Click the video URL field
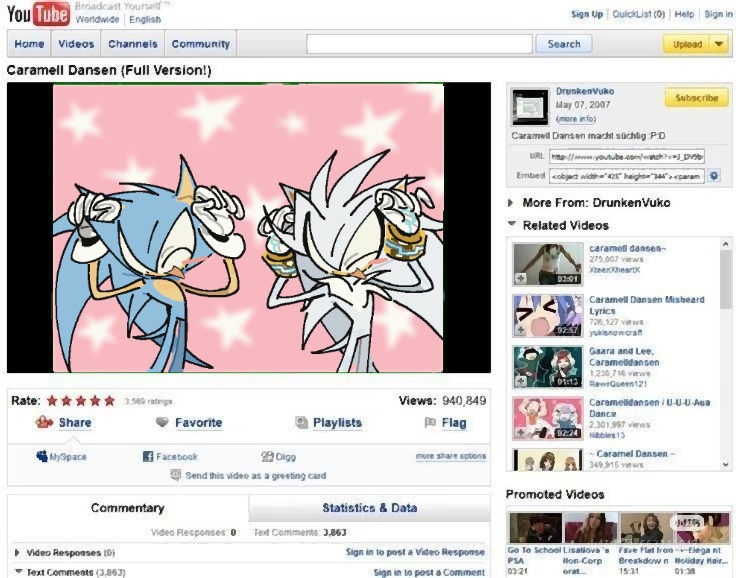Viewport: 736px width, 578px height. pos(627,156)
